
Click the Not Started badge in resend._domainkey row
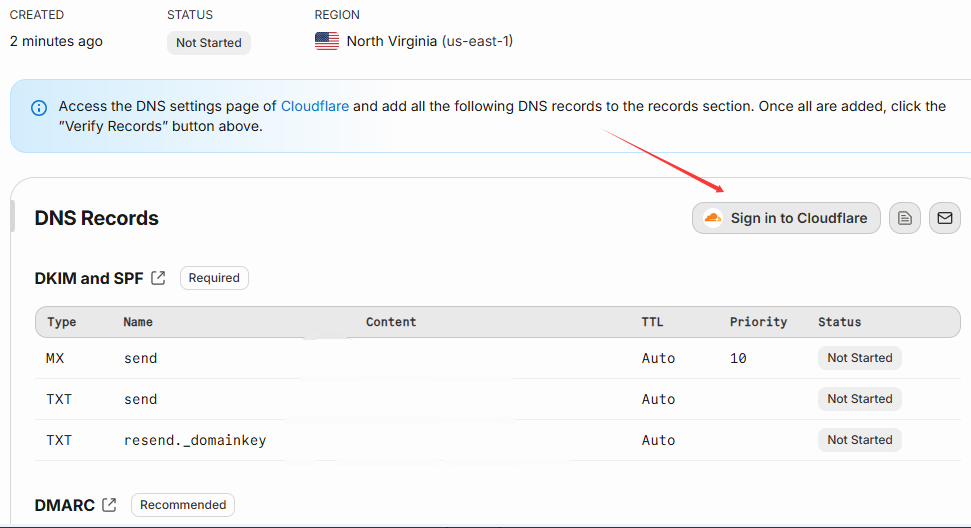tap(859, 440)
